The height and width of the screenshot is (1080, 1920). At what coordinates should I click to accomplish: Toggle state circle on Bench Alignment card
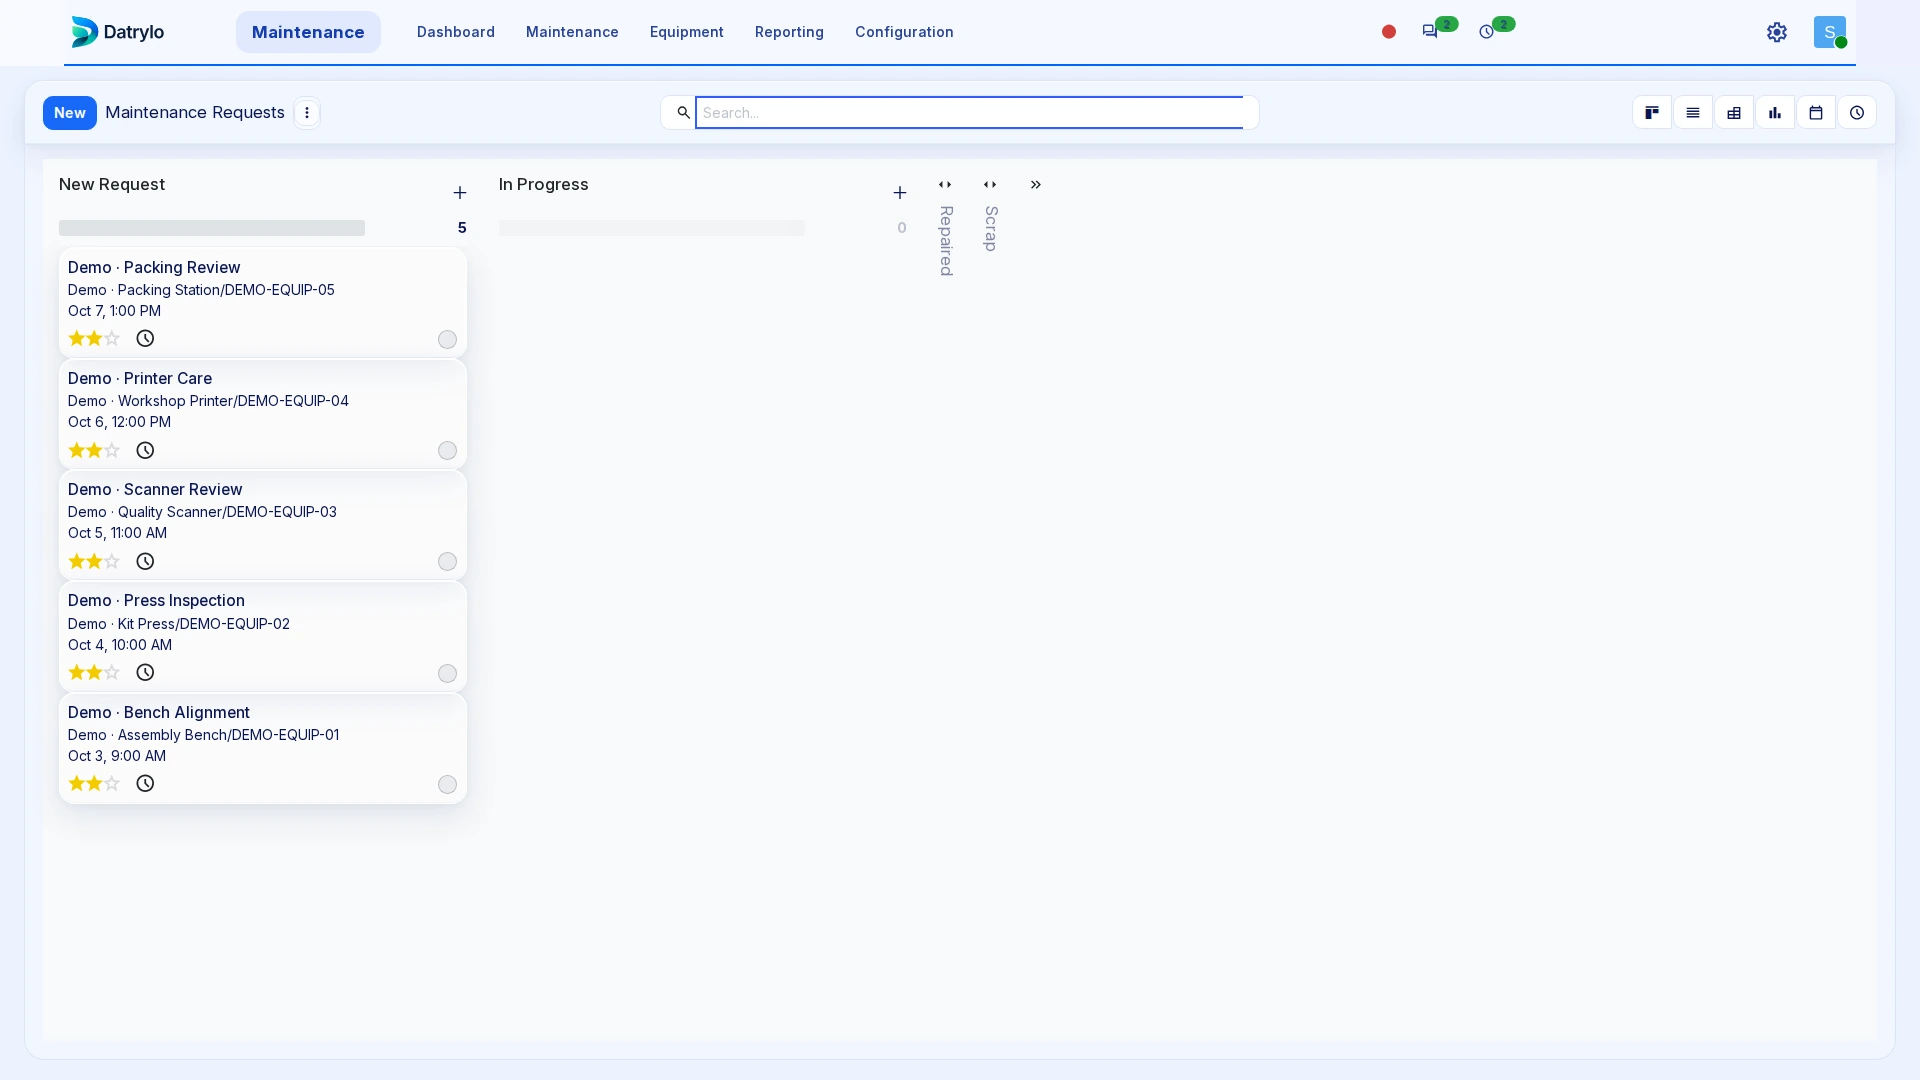click(x=448, y=785)
